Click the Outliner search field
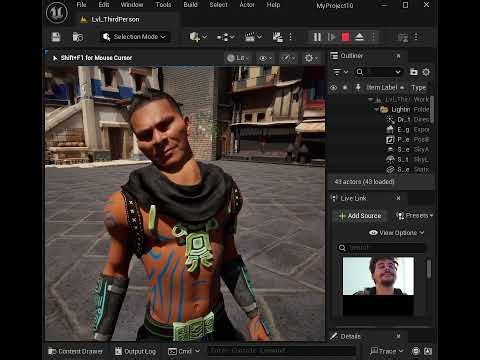Screen dimensions: 480x360 (x=378, y=72)
